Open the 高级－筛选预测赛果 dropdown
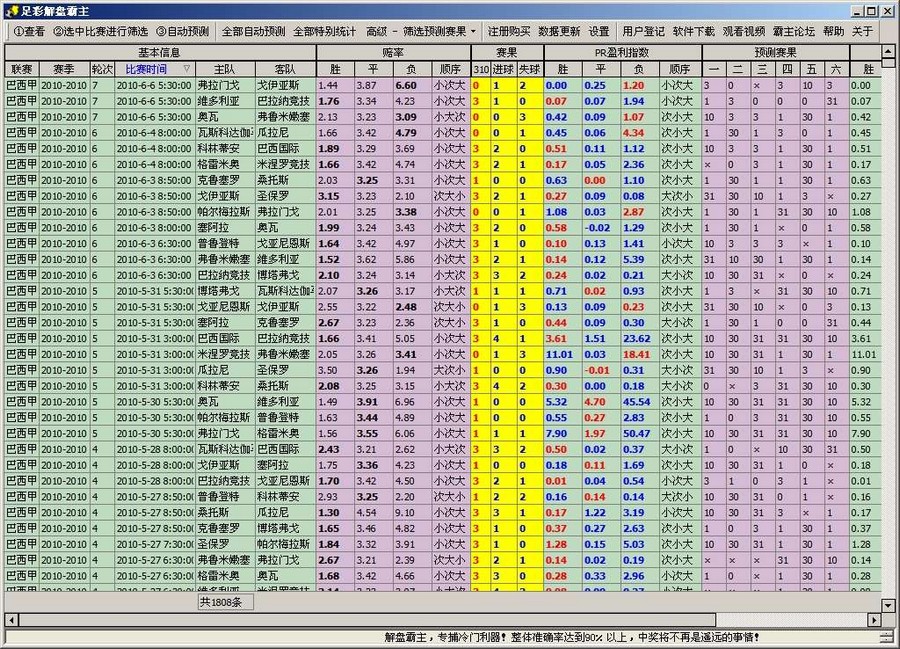Screen dimensions: 900x649 click(x=421, y=32)
